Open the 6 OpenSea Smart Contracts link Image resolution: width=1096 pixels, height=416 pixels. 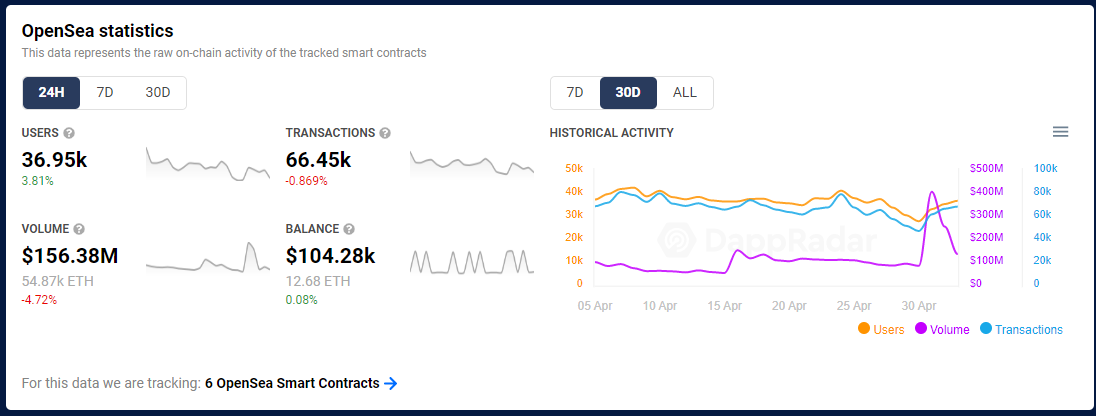coord(292,383)
